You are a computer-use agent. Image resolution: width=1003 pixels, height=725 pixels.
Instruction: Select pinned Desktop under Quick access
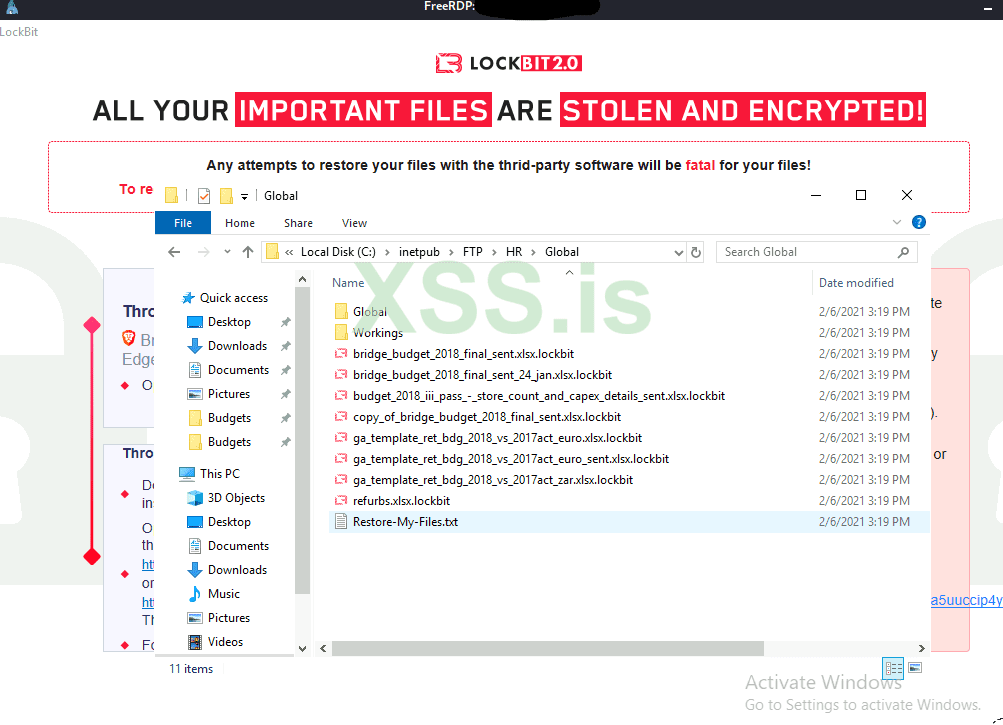[229, 322]
